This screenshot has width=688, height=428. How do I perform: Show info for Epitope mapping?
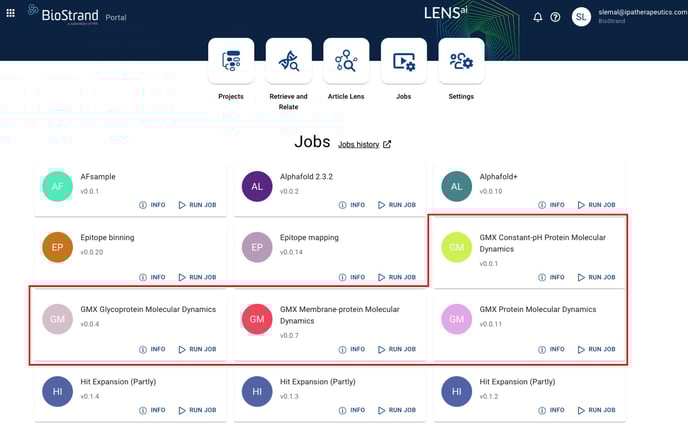click(x=352, y=277)
